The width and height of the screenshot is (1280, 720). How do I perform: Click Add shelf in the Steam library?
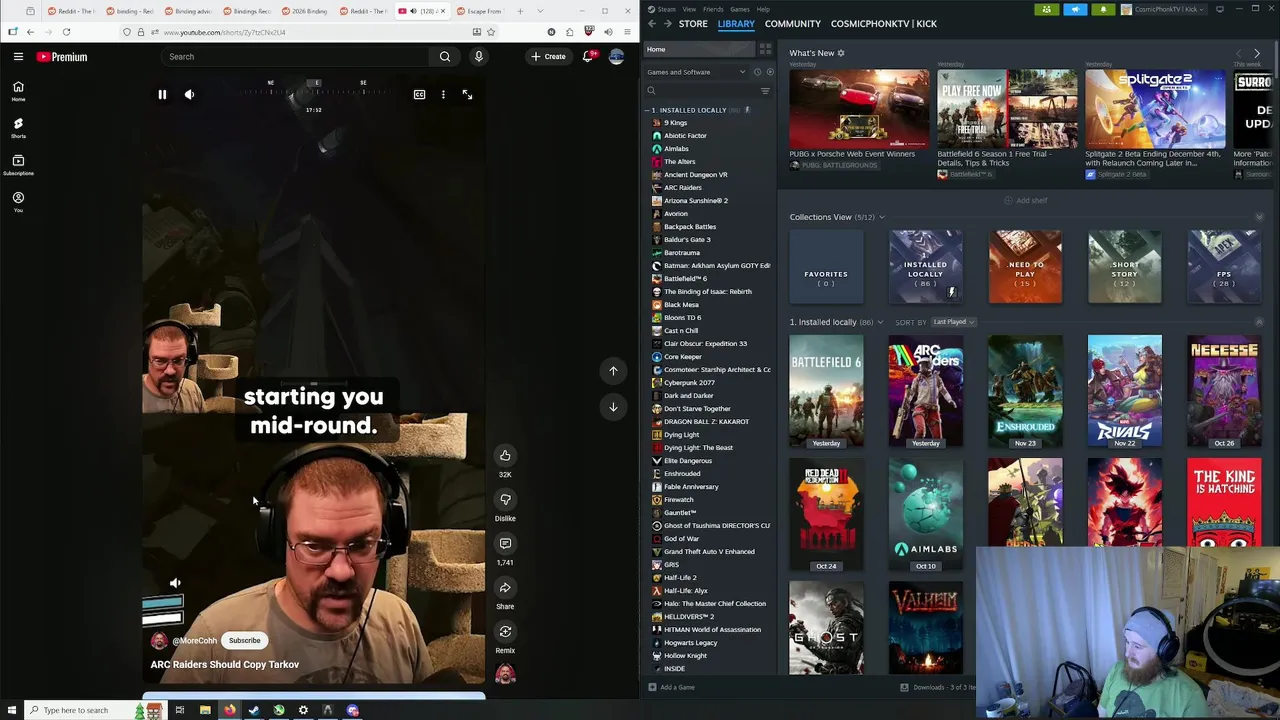point(1025,200)
